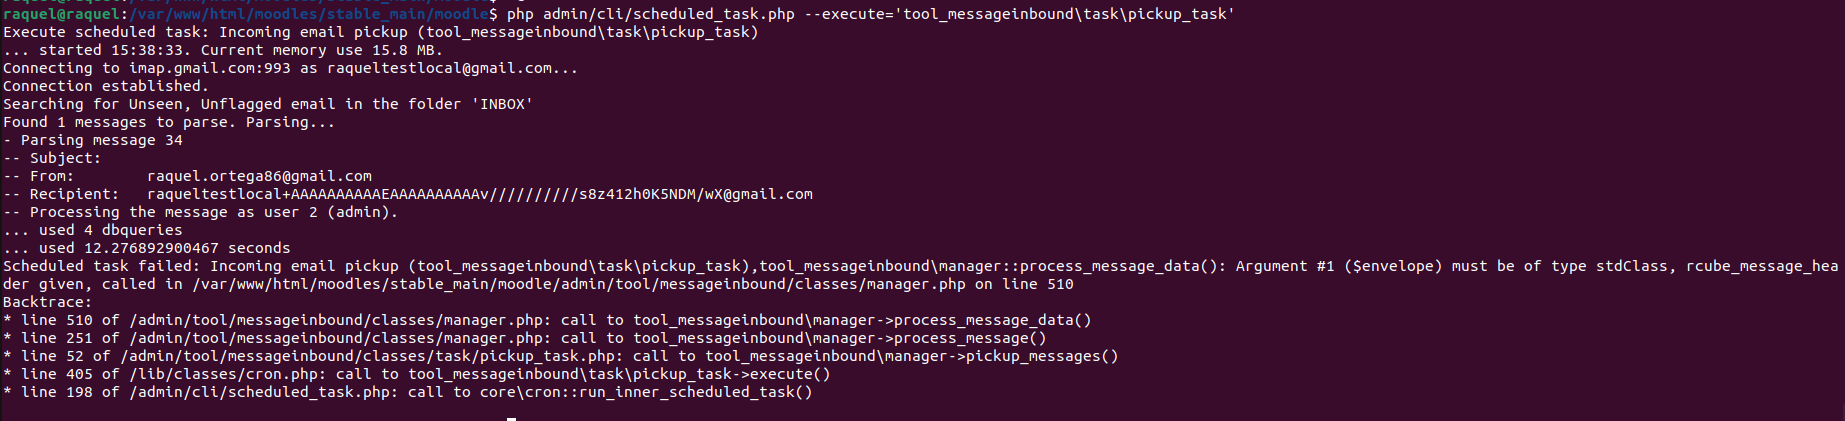Click the 'Parsing message 34' line
This screenshot has width=1845, height=421.
click(x=93, y=140)
